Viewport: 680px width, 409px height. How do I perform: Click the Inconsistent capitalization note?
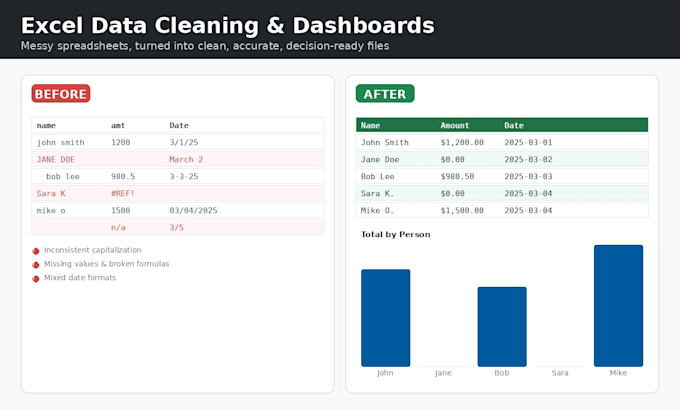click(x=92, y=250)
